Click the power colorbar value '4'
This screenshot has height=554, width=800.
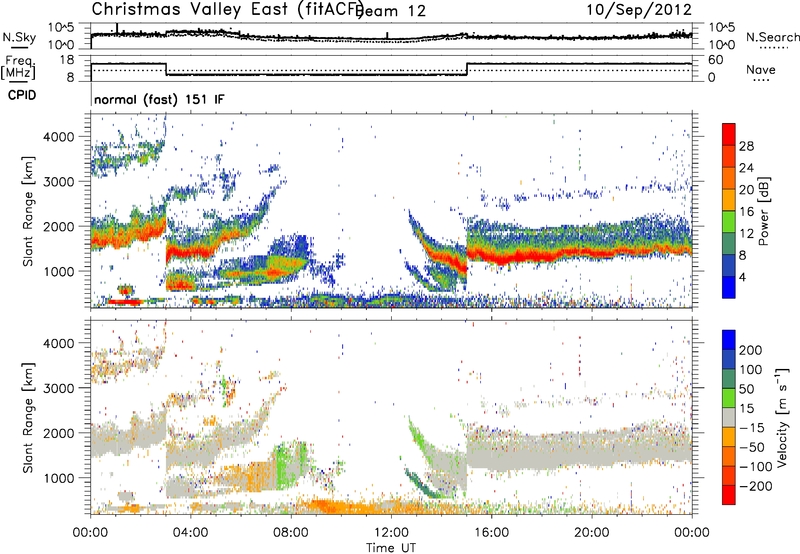(x=743, y=278)
